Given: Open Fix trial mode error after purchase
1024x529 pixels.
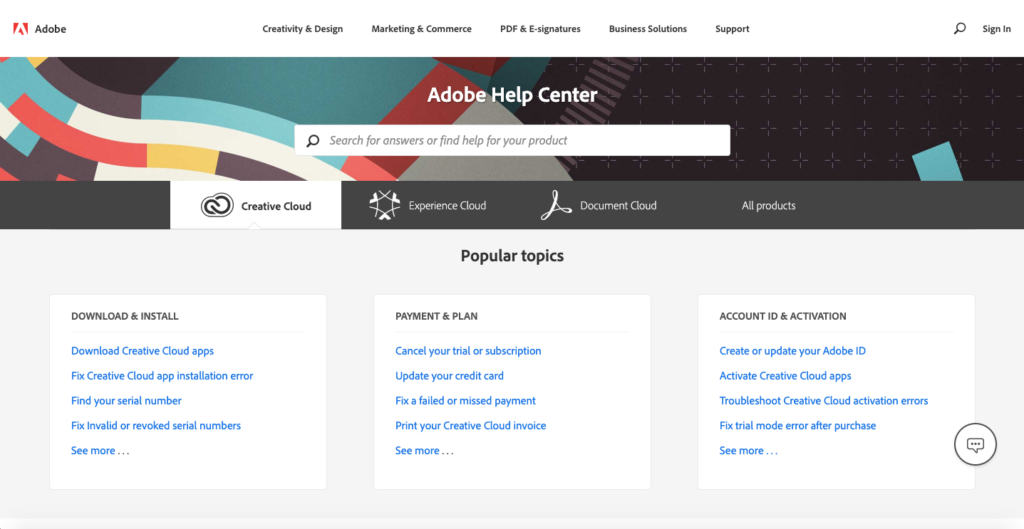Looking at the screenshot, I should tap(797, 425).
